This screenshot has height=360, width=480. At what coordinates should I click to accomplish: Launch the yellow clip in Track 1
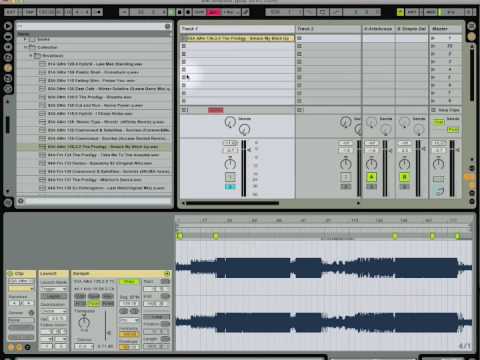point(184,38)
